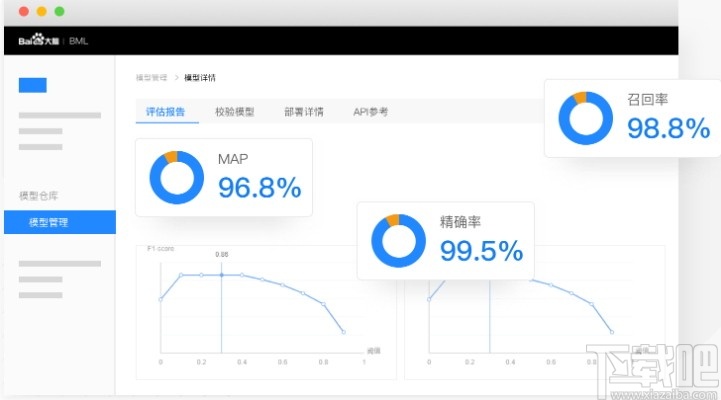Select 模型管理 in the sidebar

coord(60,222)
